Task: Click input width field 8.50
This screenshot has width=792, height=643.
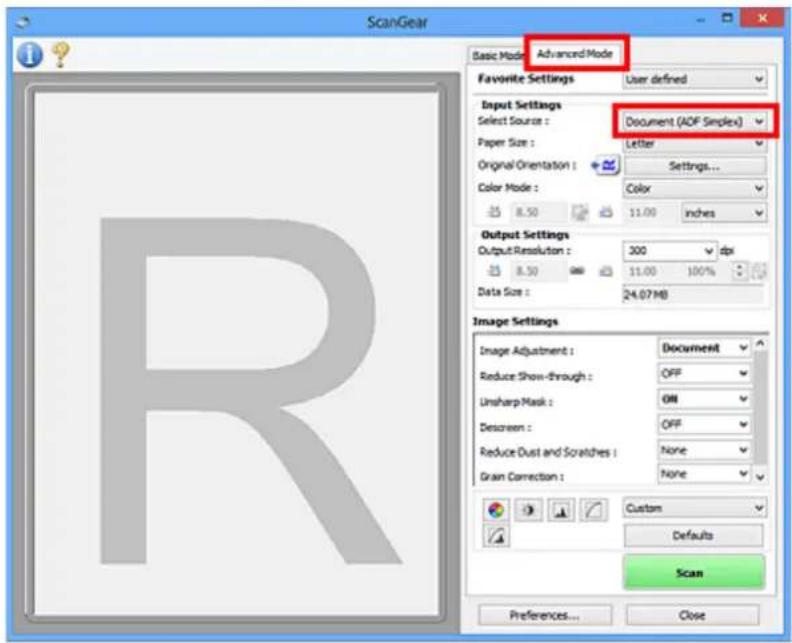Action: 538,213
